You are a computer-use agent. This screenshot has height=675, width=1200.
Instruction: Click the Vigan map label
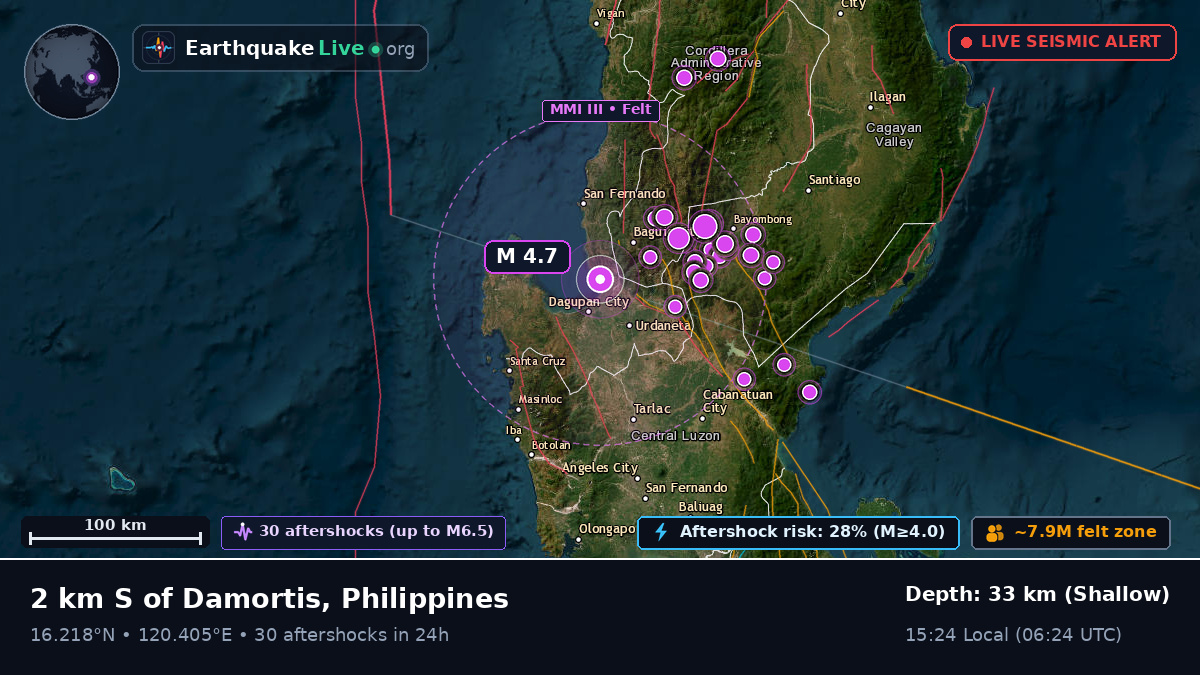[610, 14]
